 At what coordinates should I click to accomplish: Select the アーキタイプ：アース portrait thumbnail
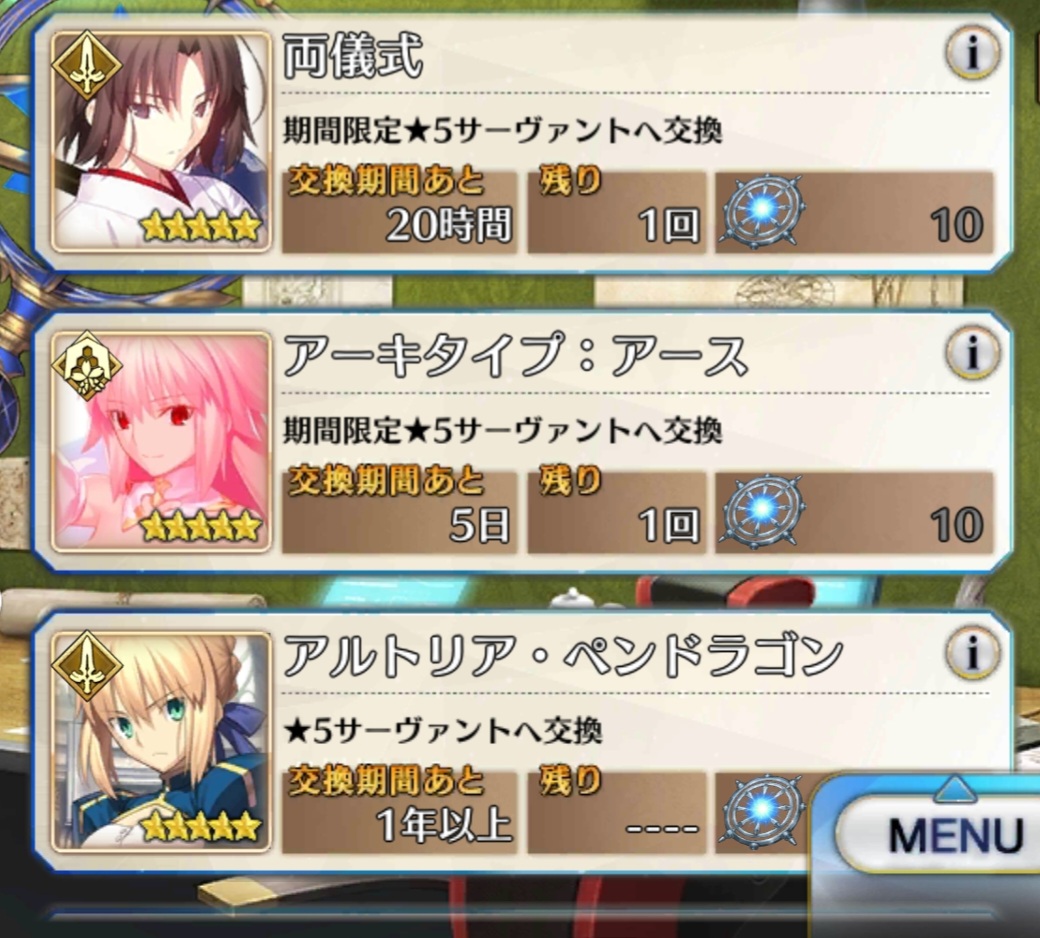(x=161, y=441)
